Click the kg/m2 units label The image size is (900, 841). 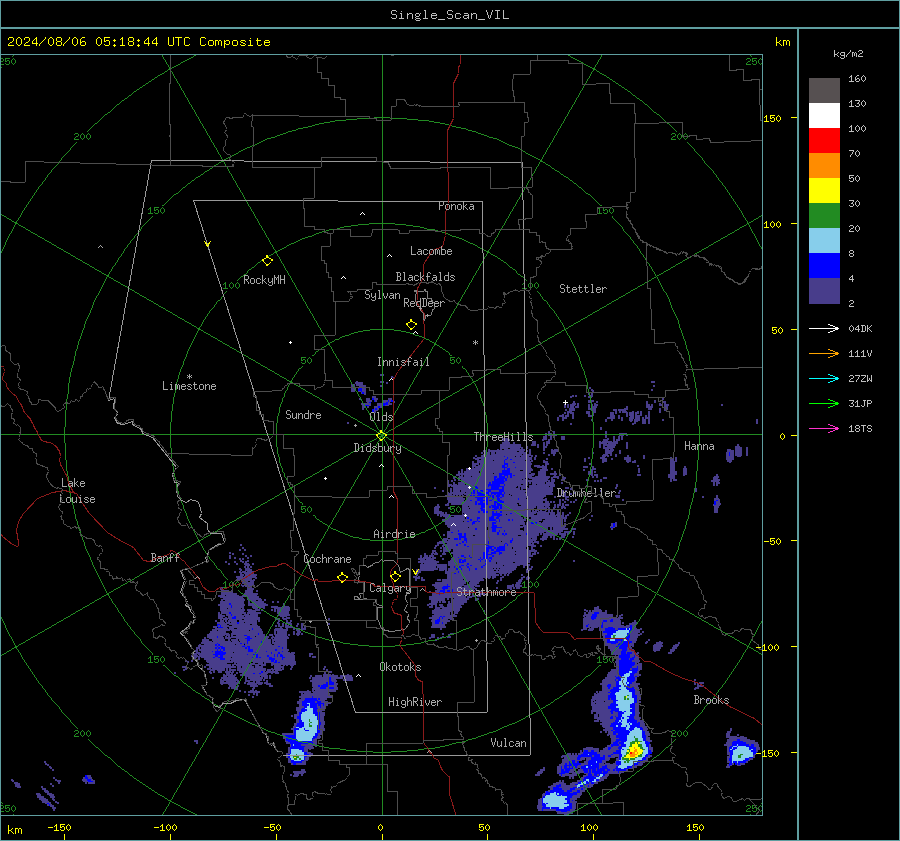click(848, 54)
